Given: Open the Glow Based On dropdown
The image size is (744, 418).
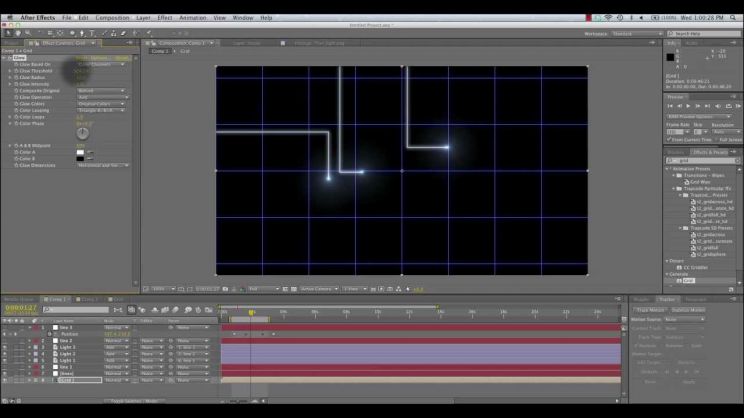Looking at the screenshot, I should (x=101, y=64).
